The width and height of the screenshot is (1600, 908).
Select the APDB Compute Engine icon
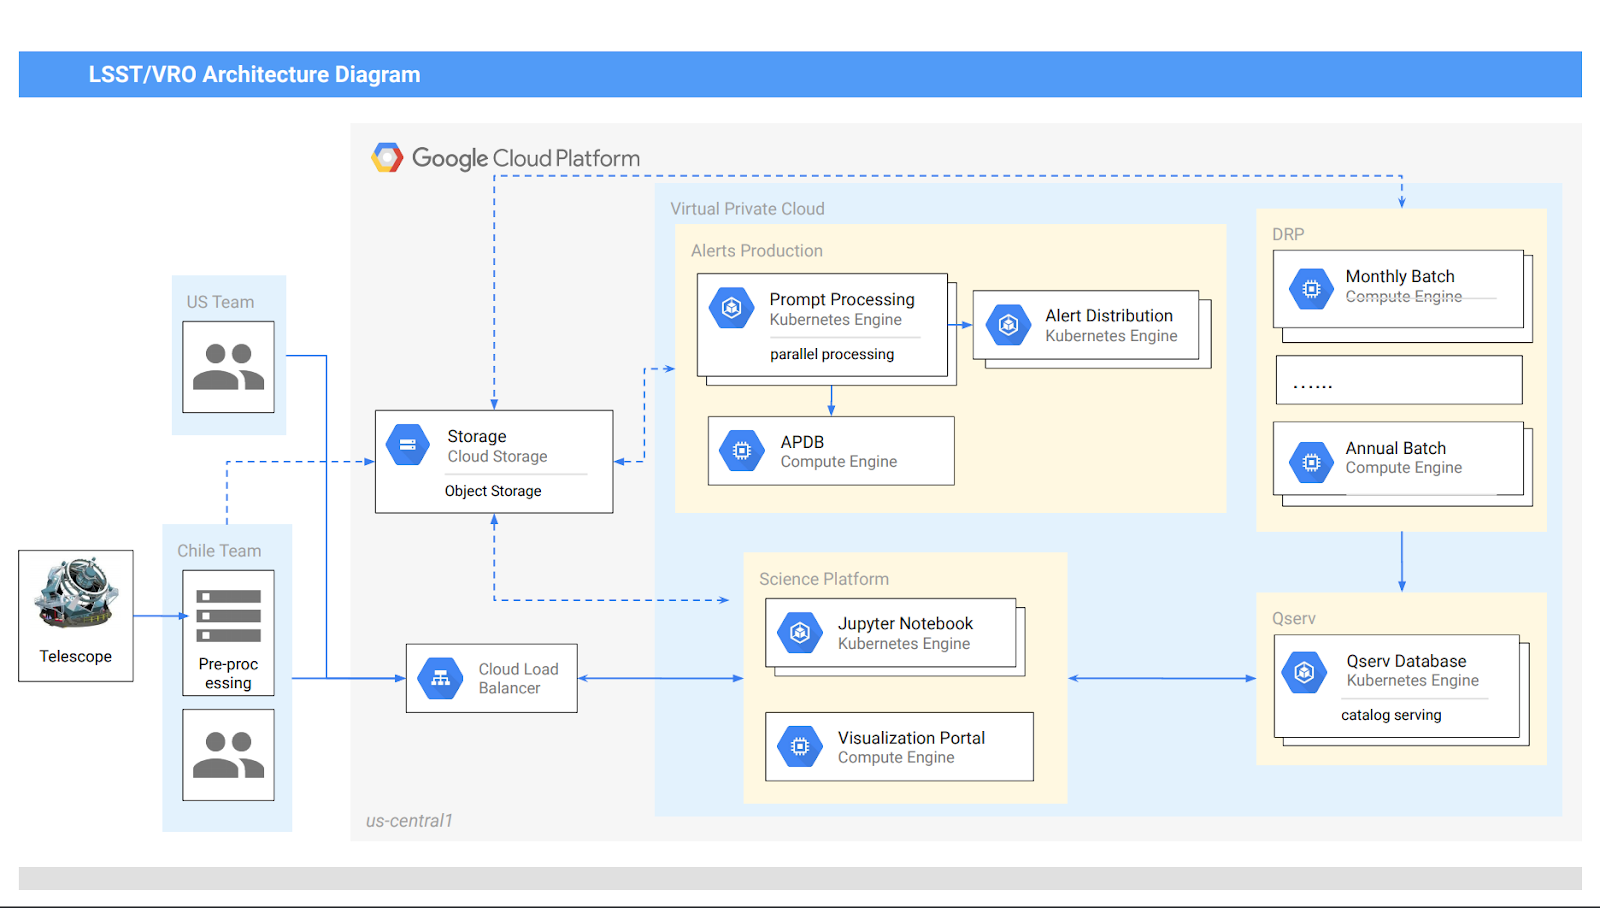click(x=742, y=451)
